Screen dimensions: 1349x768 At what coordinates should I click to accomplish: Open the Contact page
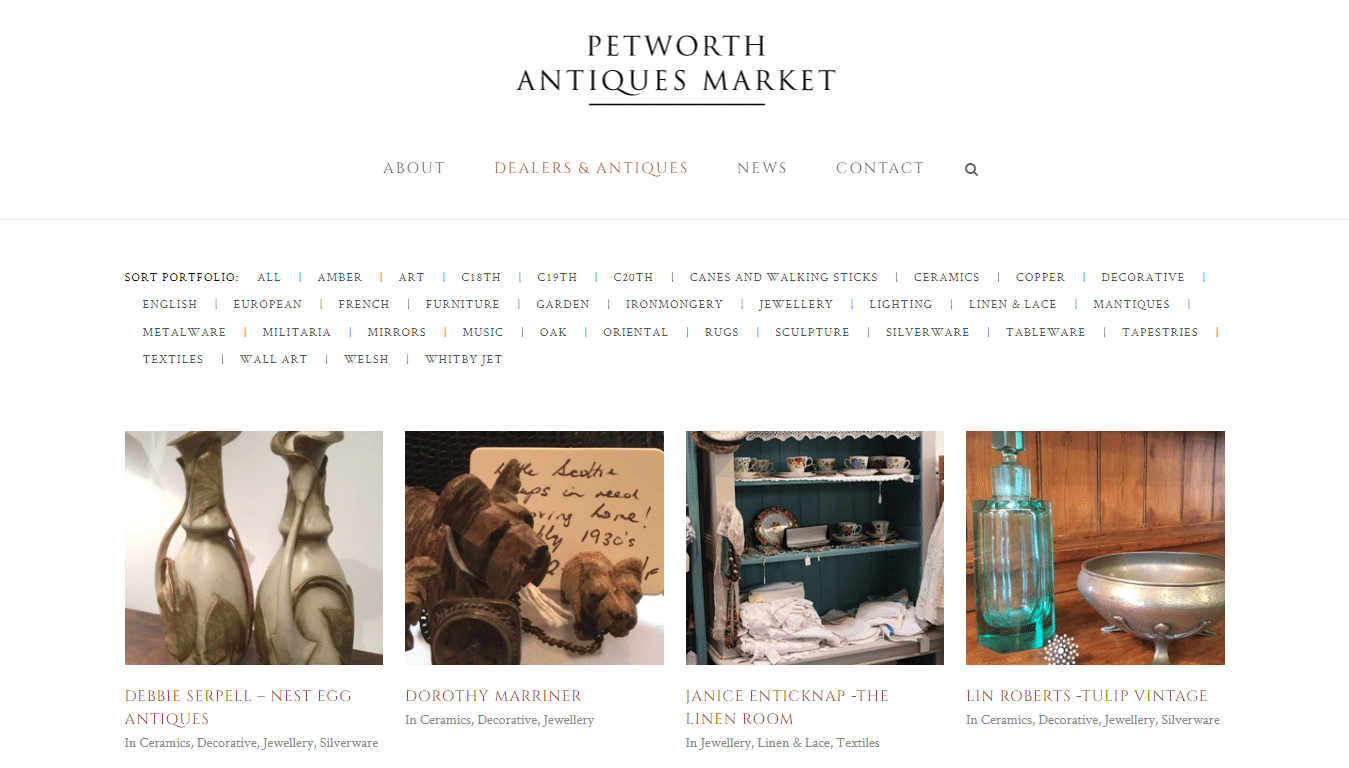(880, 168)
